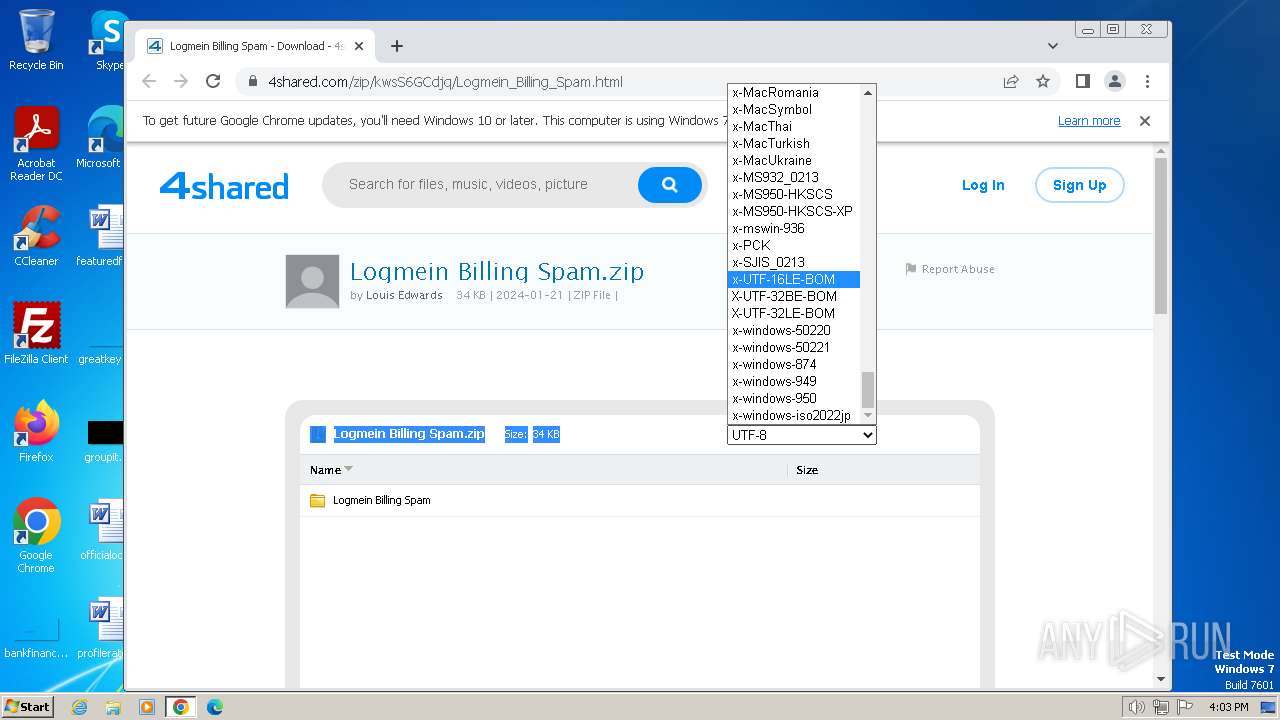Click the blue search magnifier button
Image resolution: width=1280 pixels, height=720 pixels.
[670, 185]
